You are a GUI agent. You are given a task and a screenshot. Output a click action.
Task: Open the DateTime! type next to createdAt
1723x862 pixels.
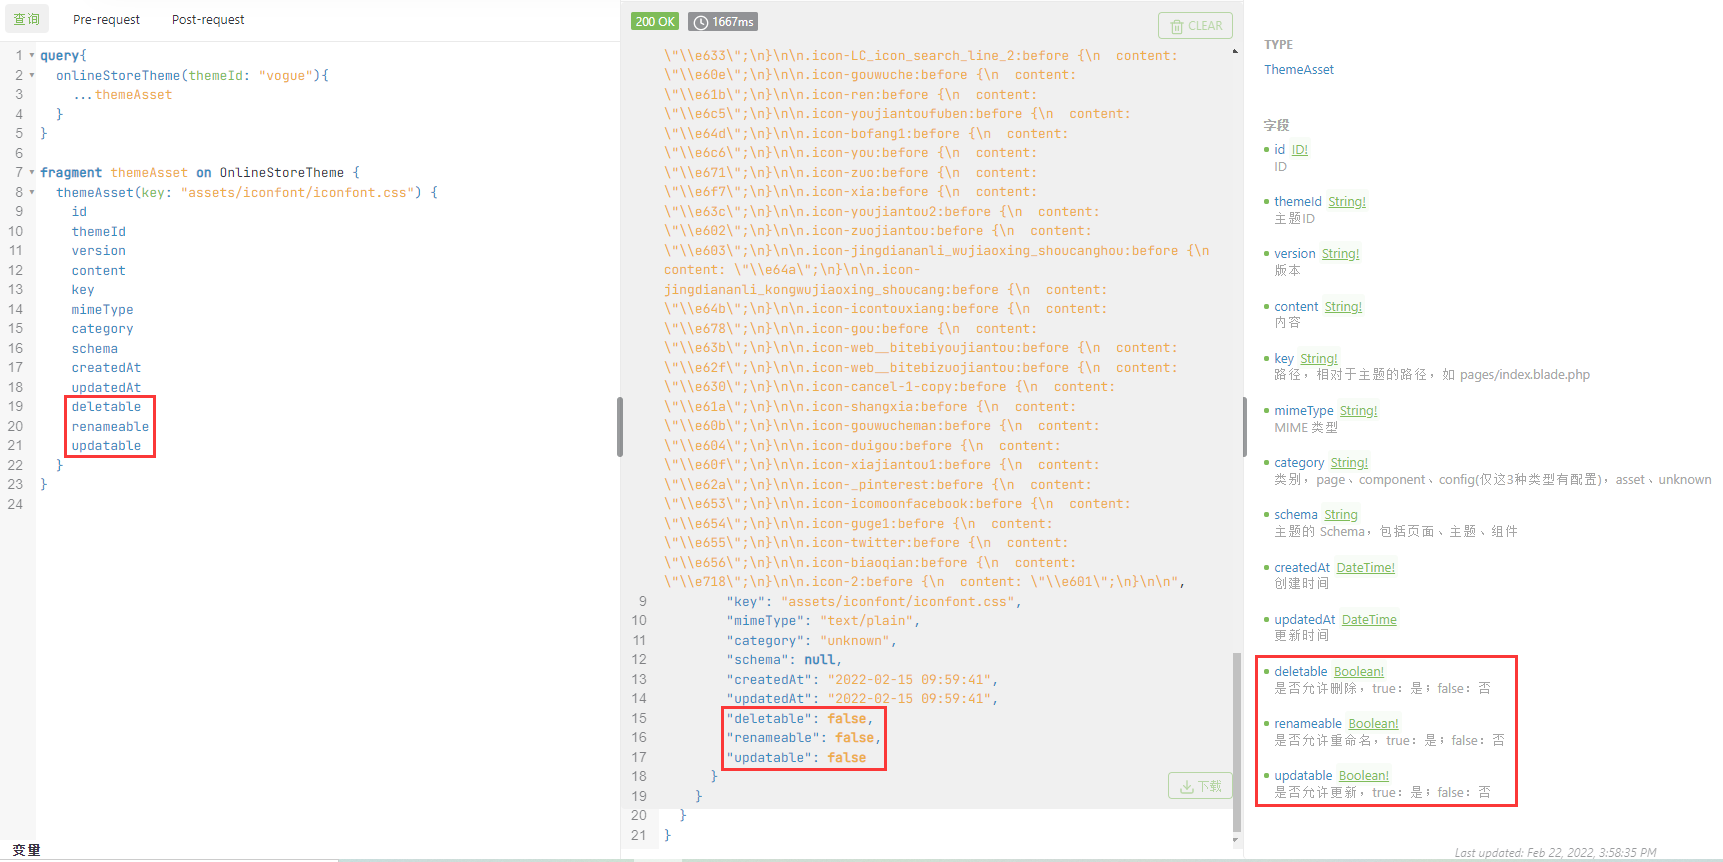(x=1365, y=568)
